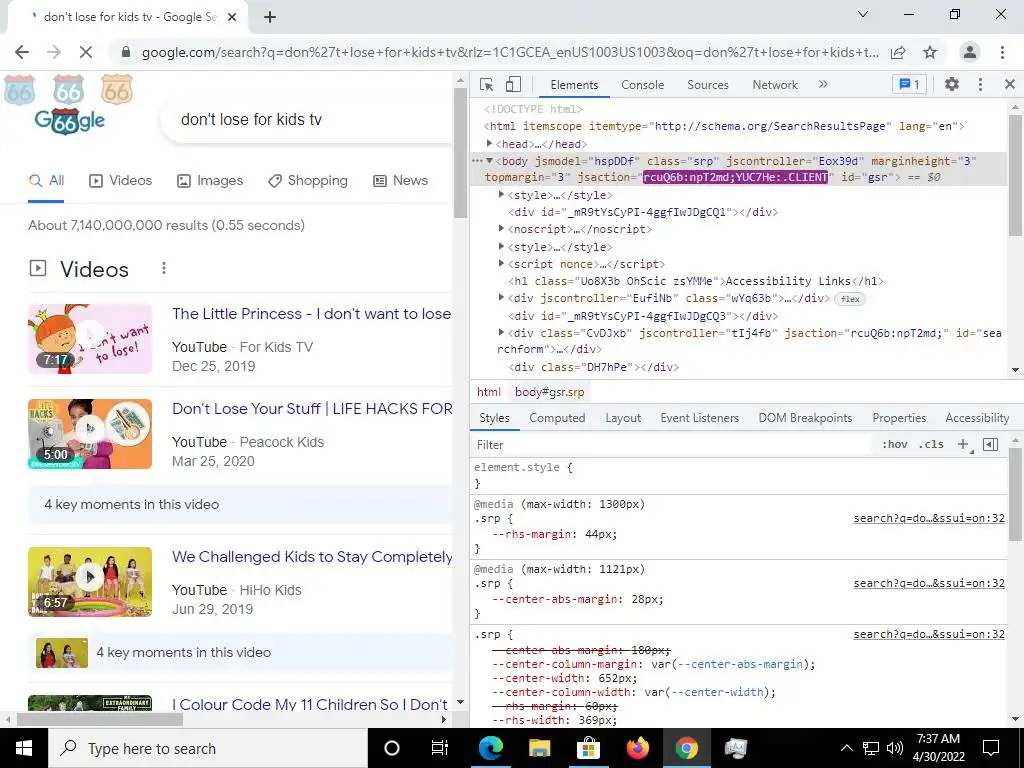Close the Google search tab
1024x768 pixels.
pyautogui.click(x=232, y=18)
